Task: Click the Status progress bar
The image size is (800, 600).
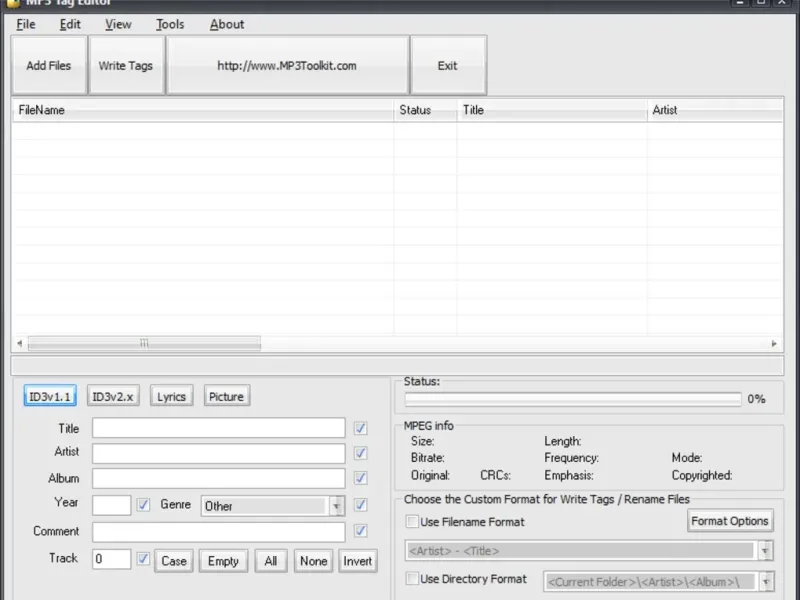Action: pyautogui.click(x=572, y=399)
